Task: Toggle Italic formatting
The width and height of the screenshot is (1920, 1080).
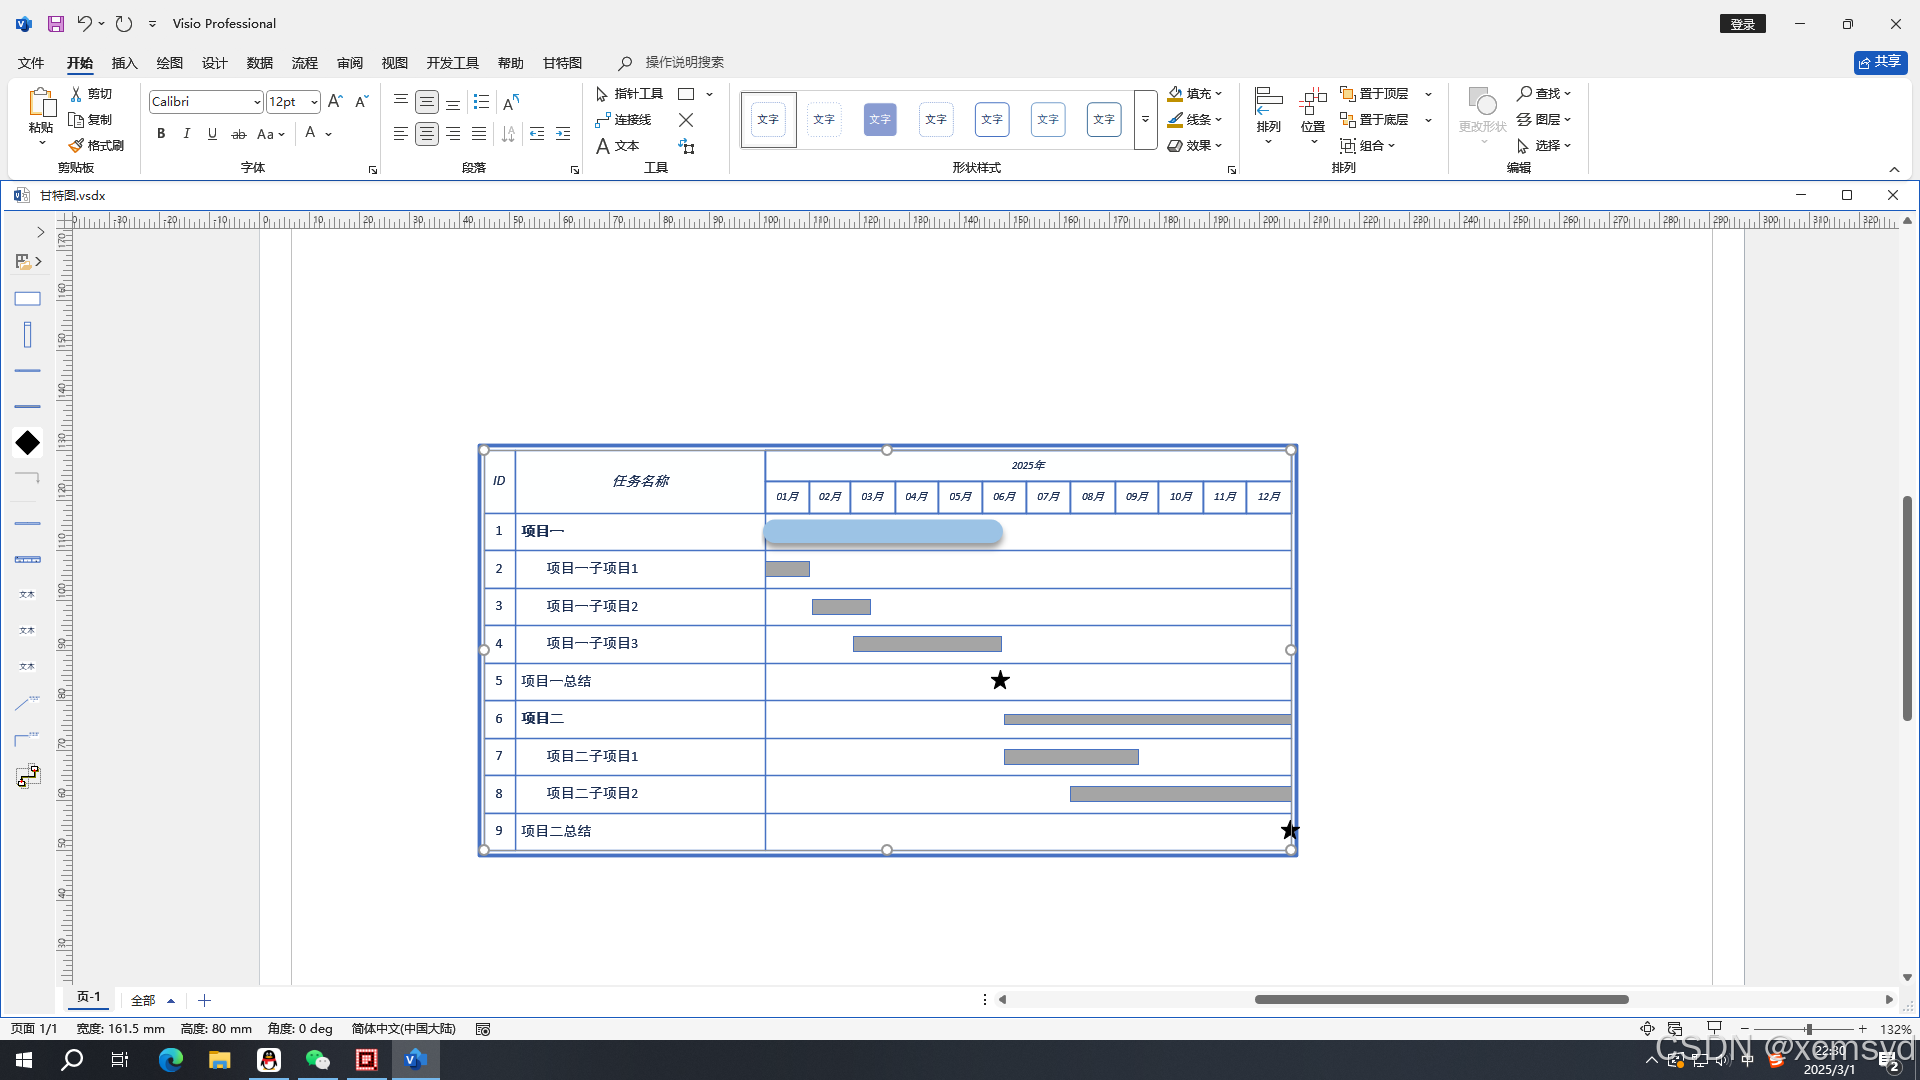Action: (x=186, y=134)
